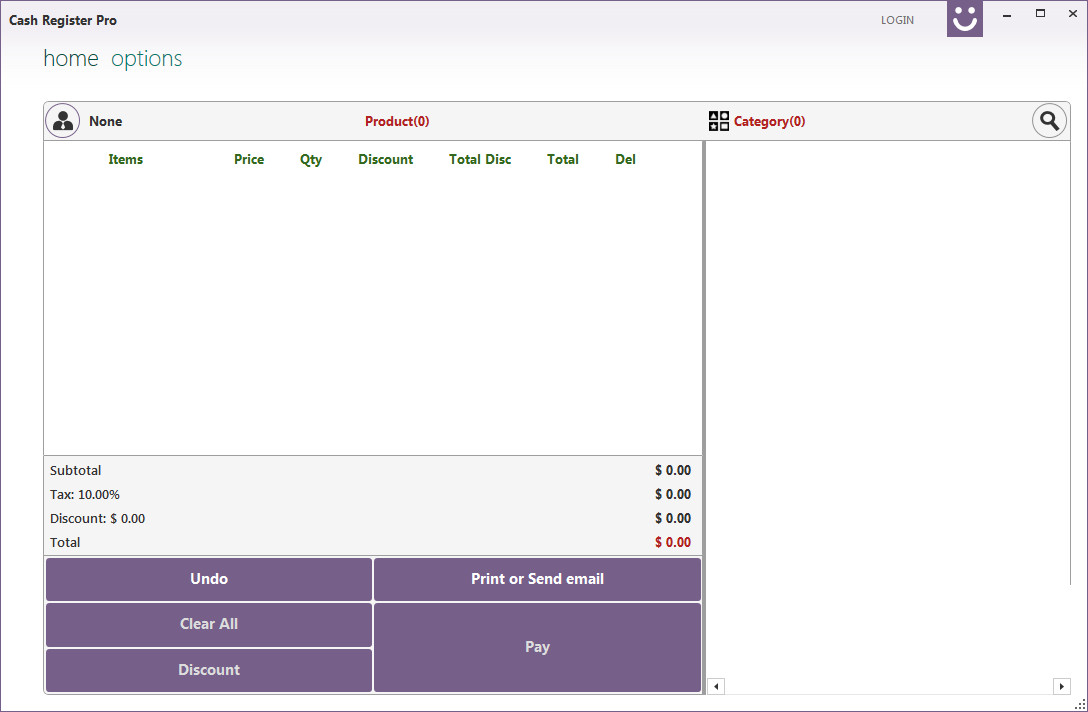1088x712 pixels.
Task: Click the right arrow of the bottom scrollbar
Action: 1061,686
